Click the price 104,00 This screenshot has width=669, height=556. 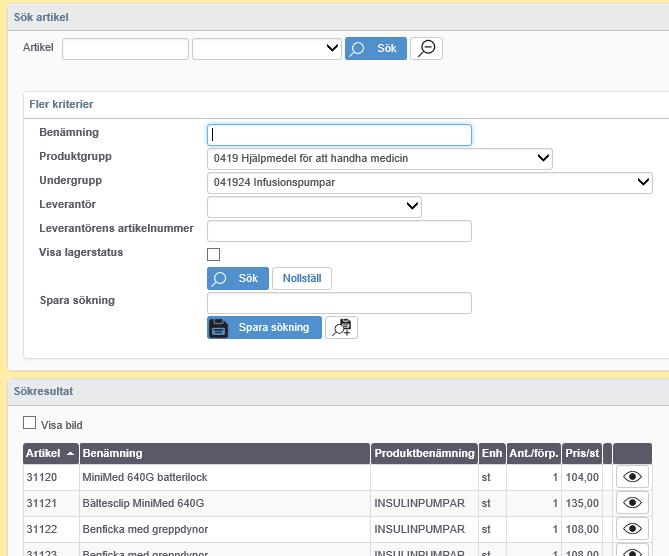point(582,477)
